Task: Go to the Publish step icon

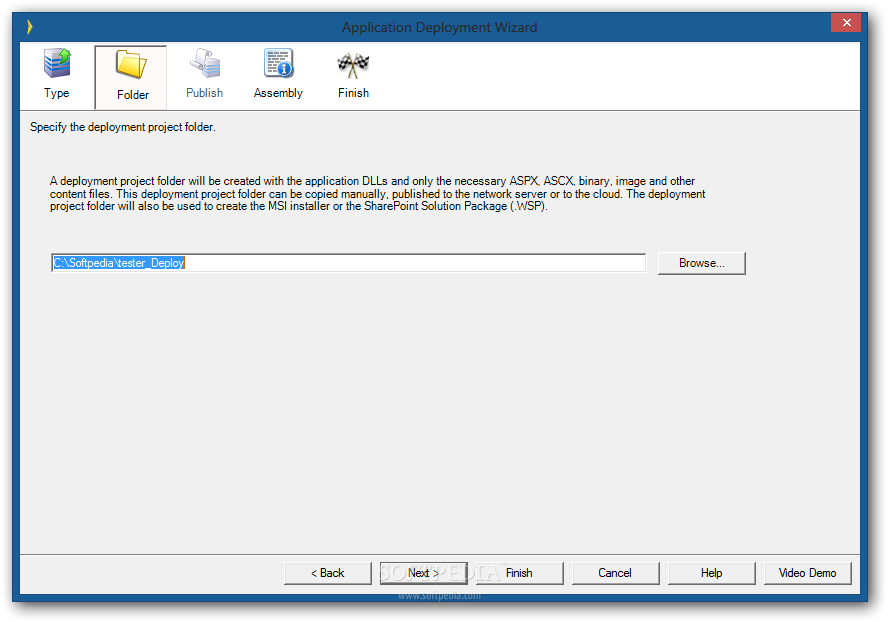Action: point(204,63)
